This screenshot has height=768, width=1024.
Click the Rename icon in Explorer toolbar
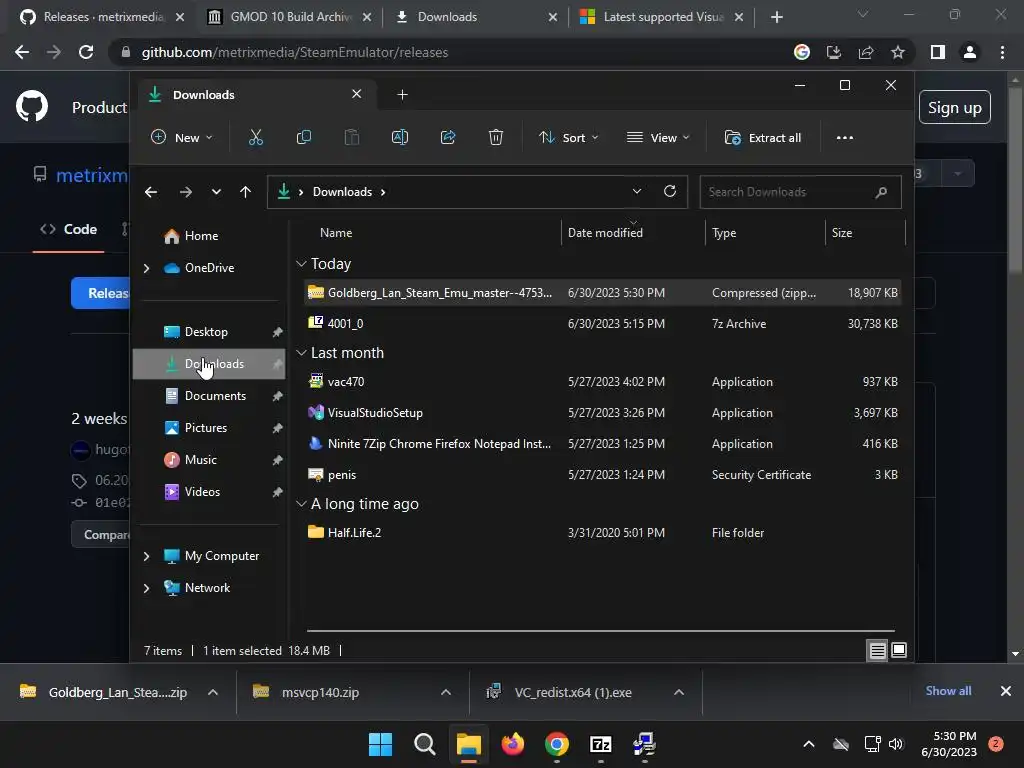pyautogui.click(x=400, y=138)
